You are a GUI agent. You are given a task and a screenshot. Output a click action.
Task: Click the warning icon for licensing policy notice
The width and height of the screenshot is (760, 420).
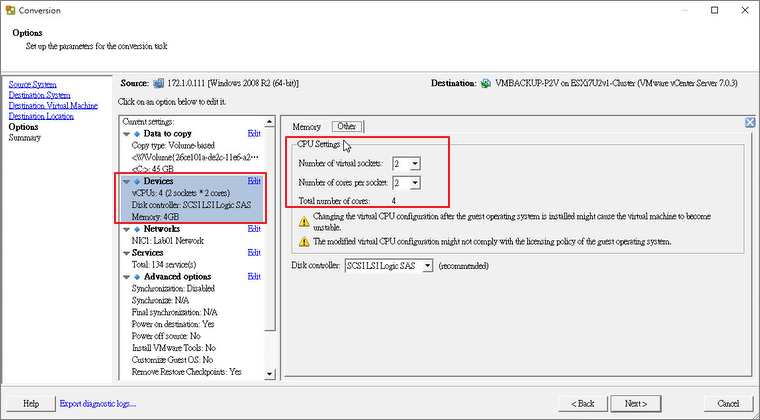click(304, 241)
